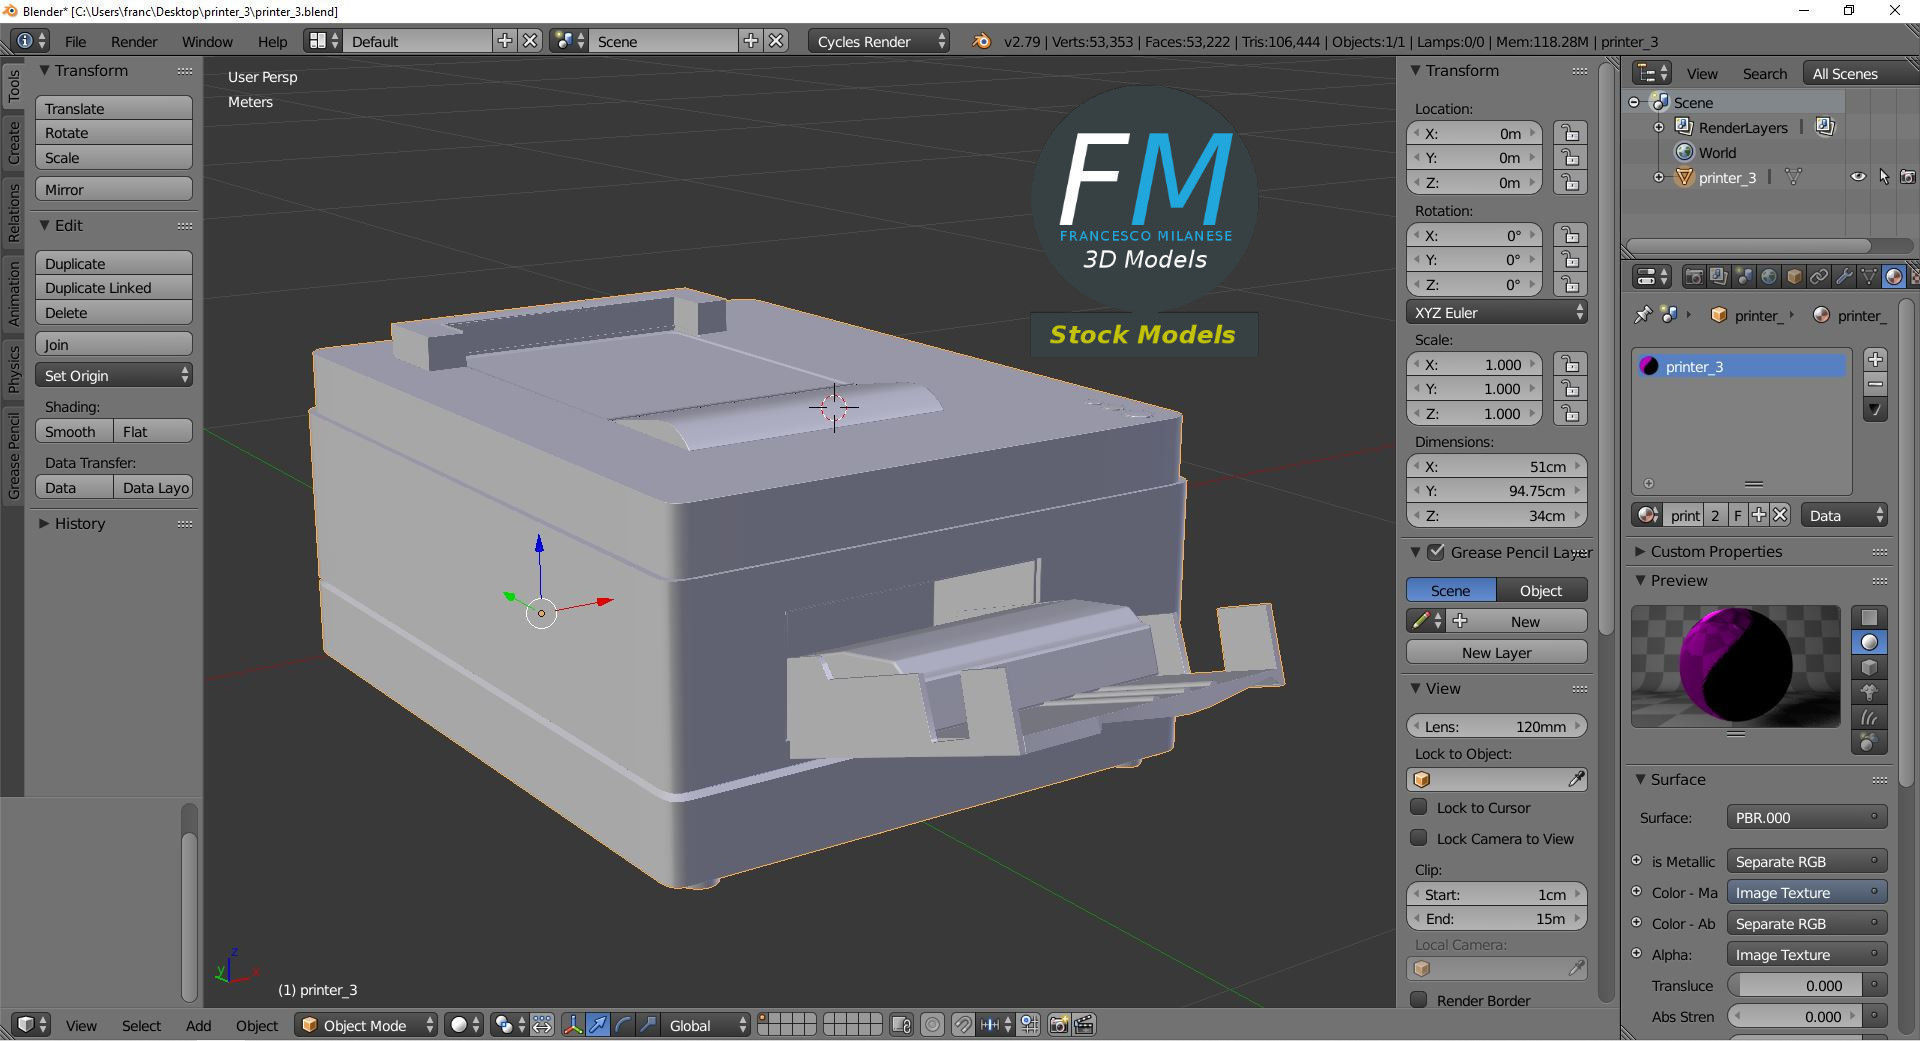Switch to the Create tab in tool shelf
The image size is (1920, 1041).
point(13,143)
